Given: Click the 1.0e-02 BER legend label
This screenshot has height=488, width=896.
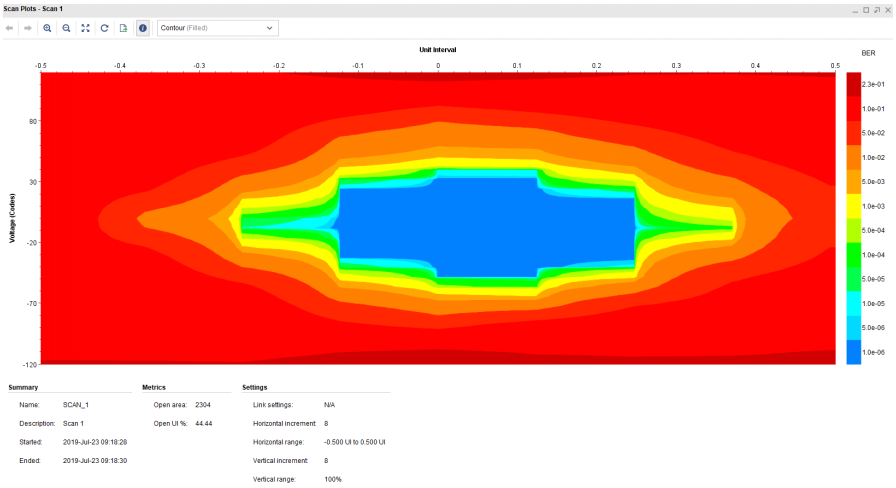Looking at the screenshot, I should point(873,158).
